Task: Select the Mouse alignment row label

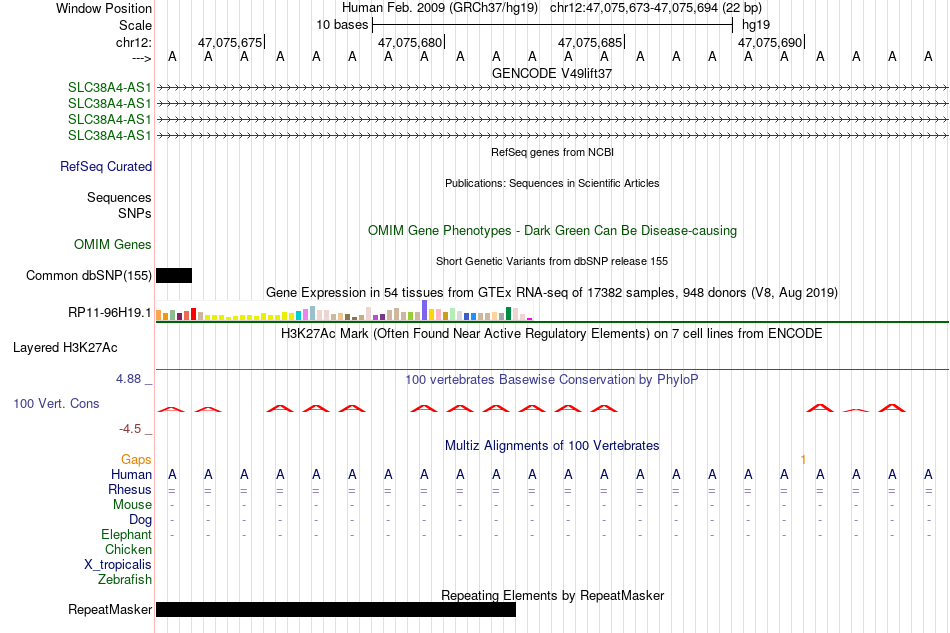Action: point(133,505)
